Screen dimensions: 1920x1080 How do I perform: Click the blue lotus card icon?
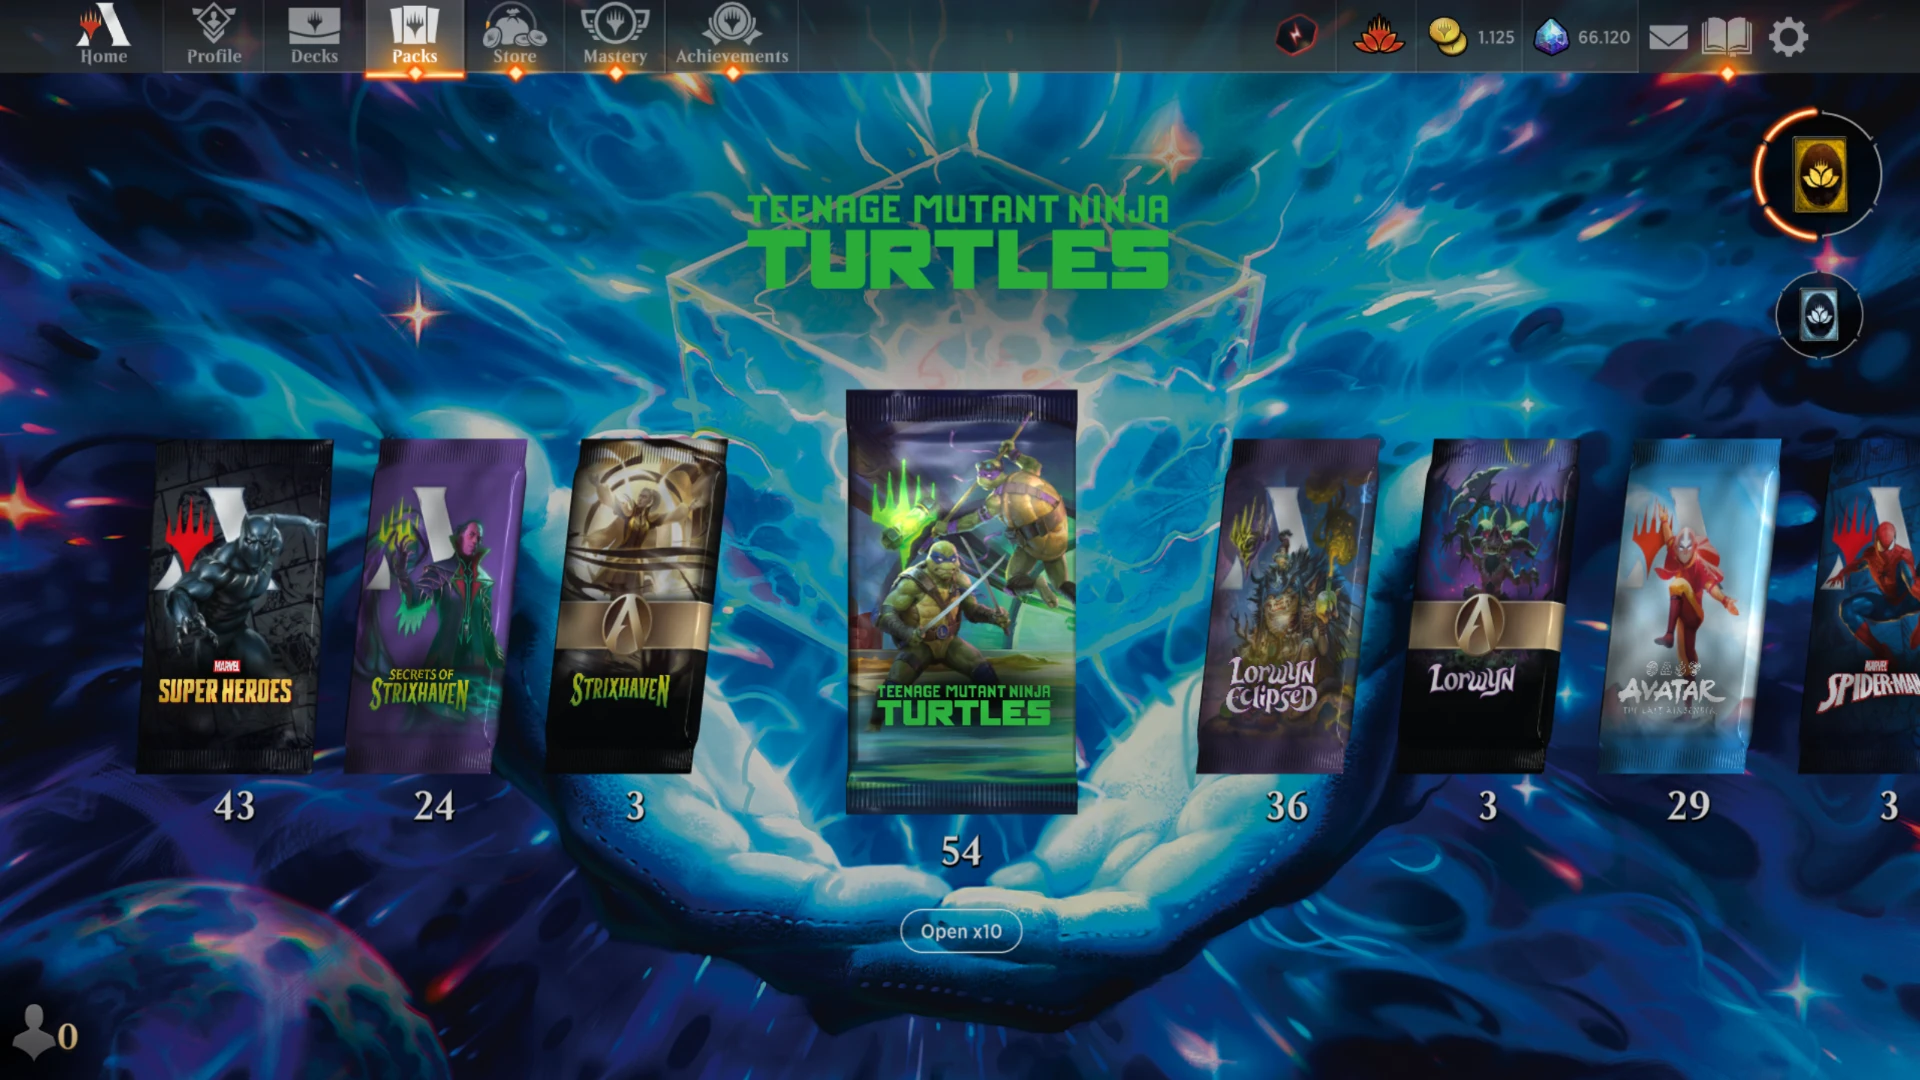(x=1819, y=316)
